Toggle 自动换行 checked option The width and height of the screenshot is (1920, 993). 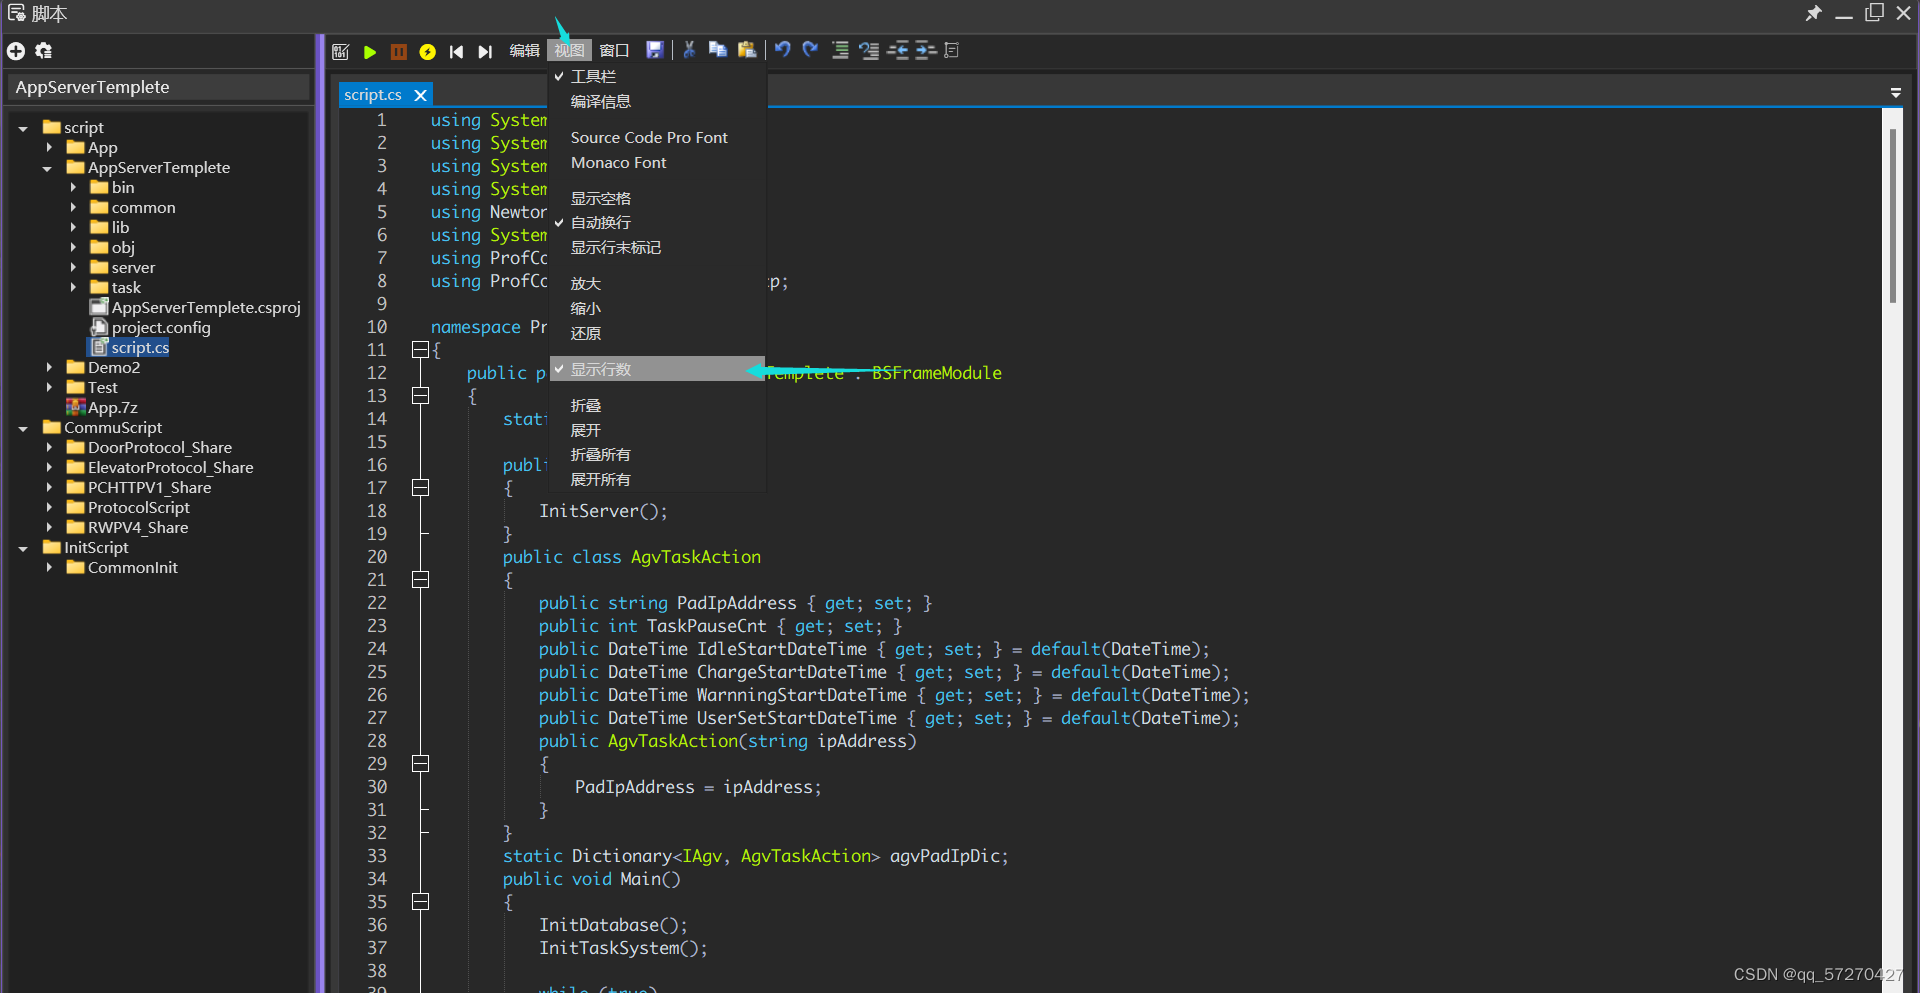[x=658, y=223]
